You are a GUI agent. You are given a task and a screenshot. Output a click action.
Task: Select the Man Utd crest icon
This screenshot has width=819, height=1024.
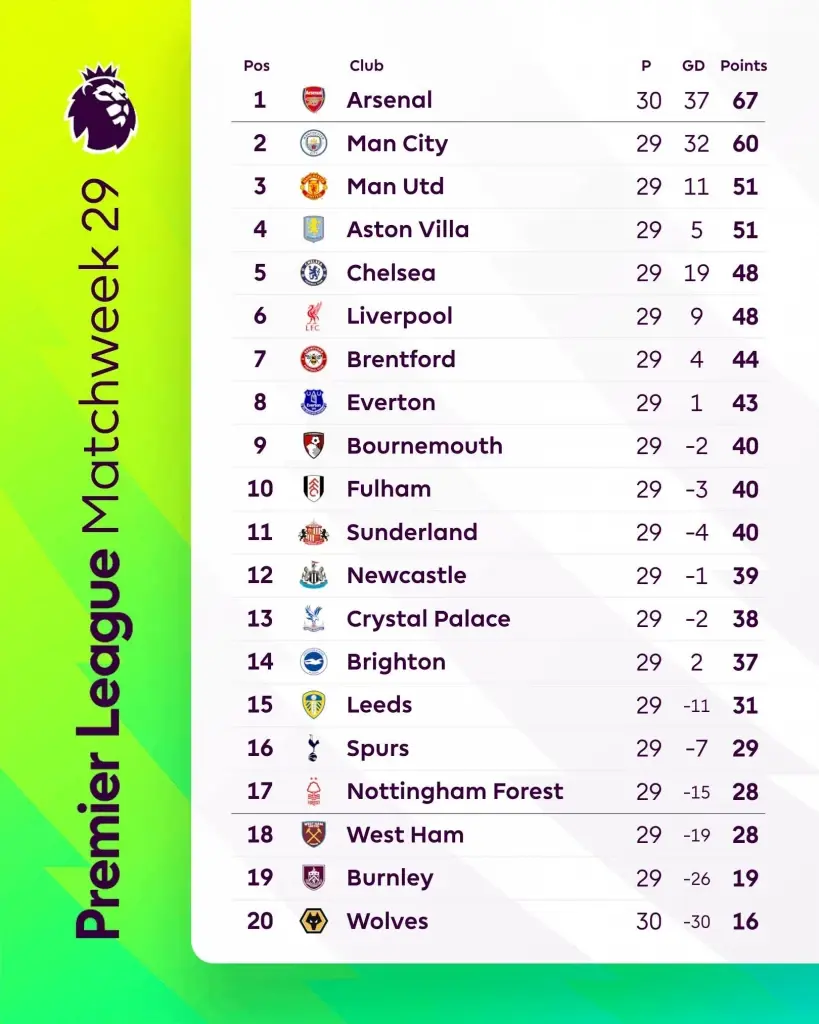[x=314, y=186]
